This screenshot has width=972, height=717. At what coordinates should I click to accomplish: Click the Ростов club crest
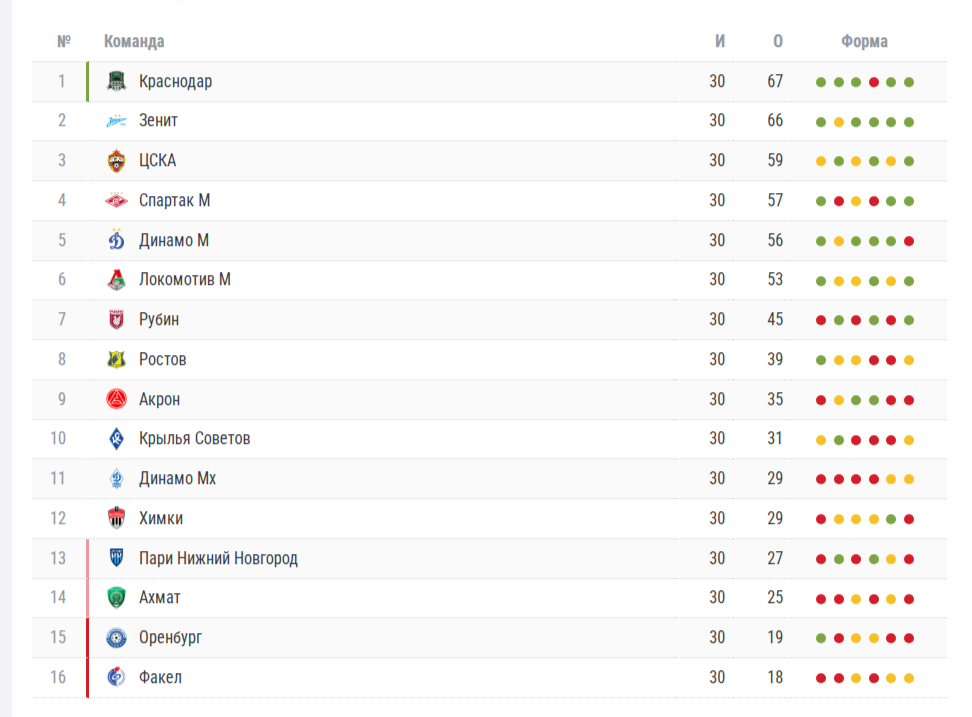117,359
